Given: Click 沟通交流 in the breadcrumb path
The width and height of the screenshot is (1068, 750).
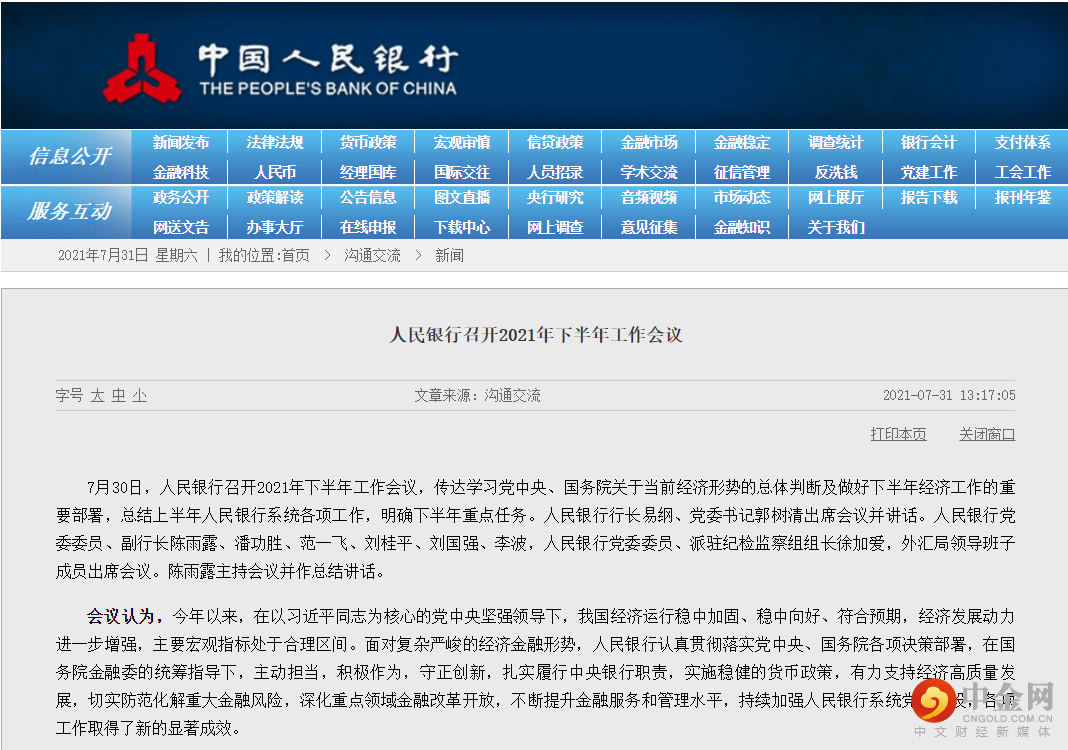Looking at the screenshot, I should point(372,256).
